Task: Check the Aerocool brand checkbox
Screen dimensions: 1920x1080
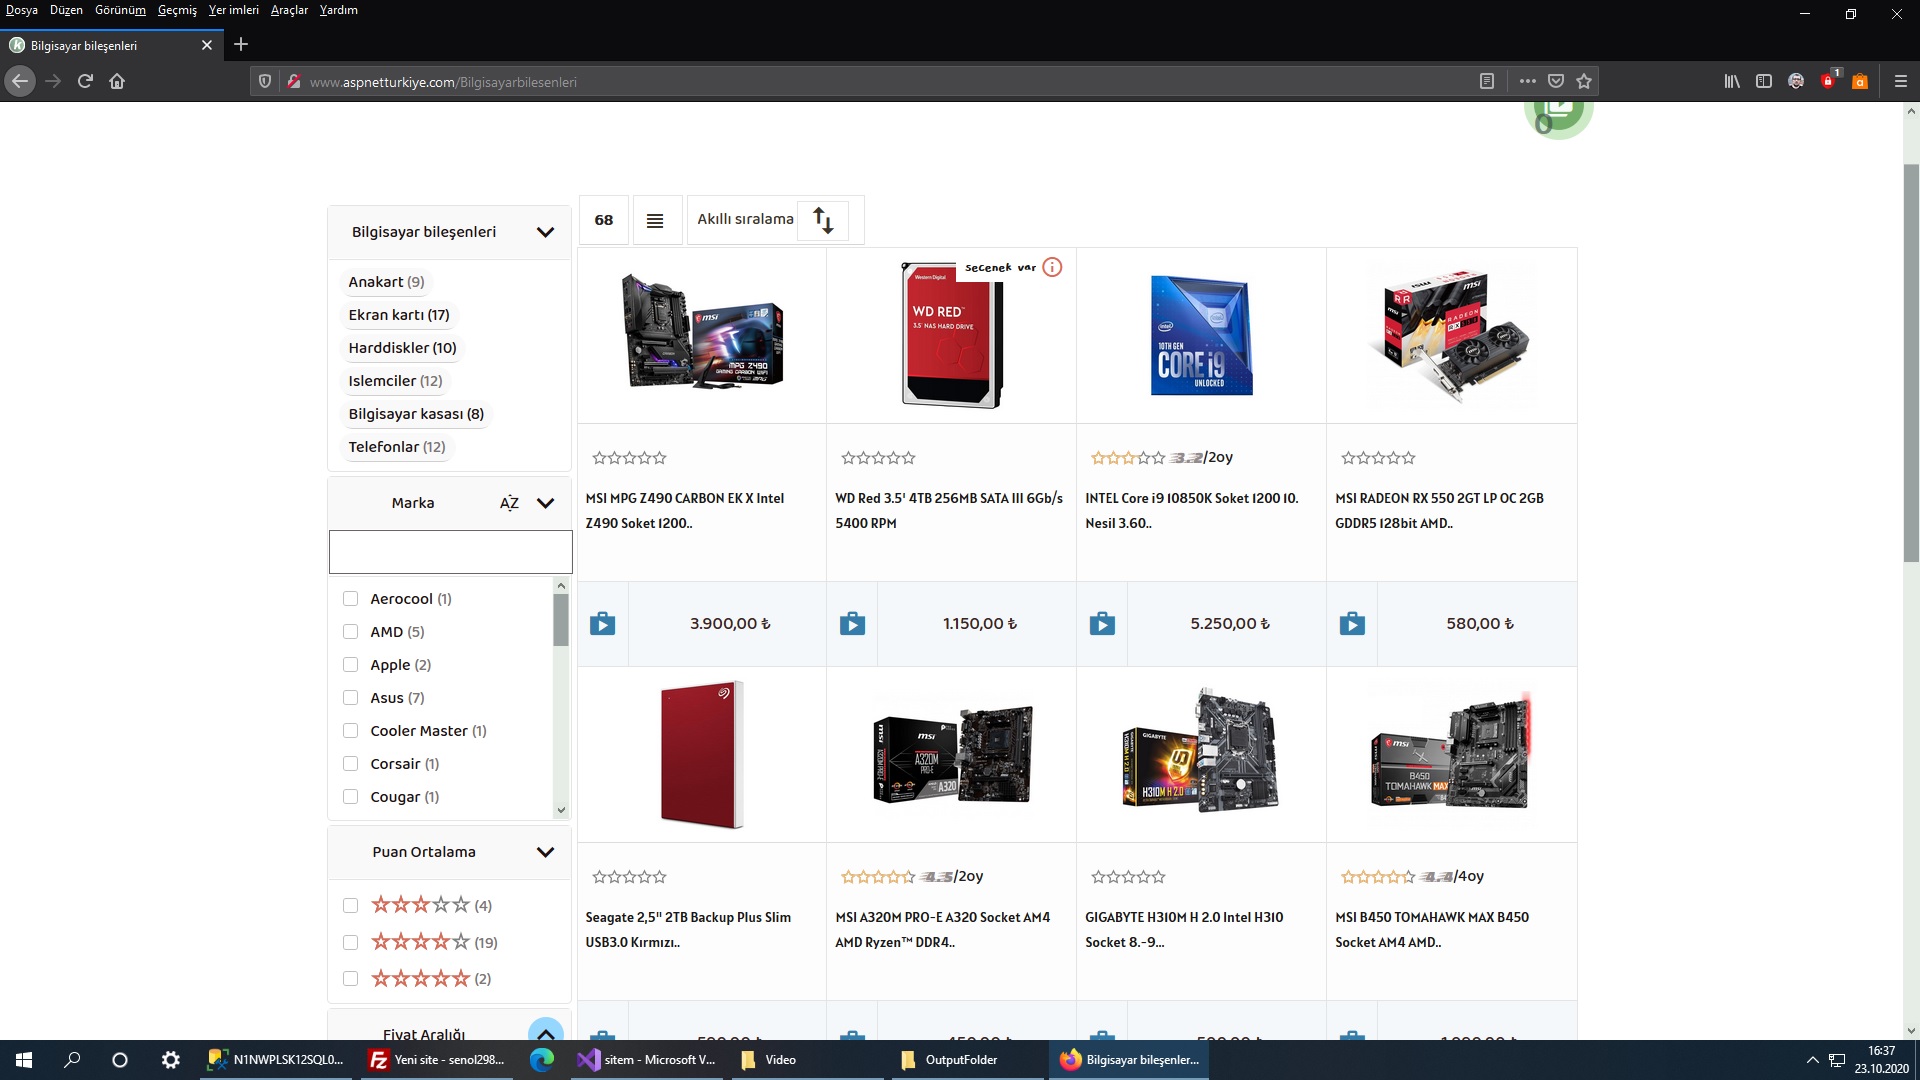Action: pos(350,599)
